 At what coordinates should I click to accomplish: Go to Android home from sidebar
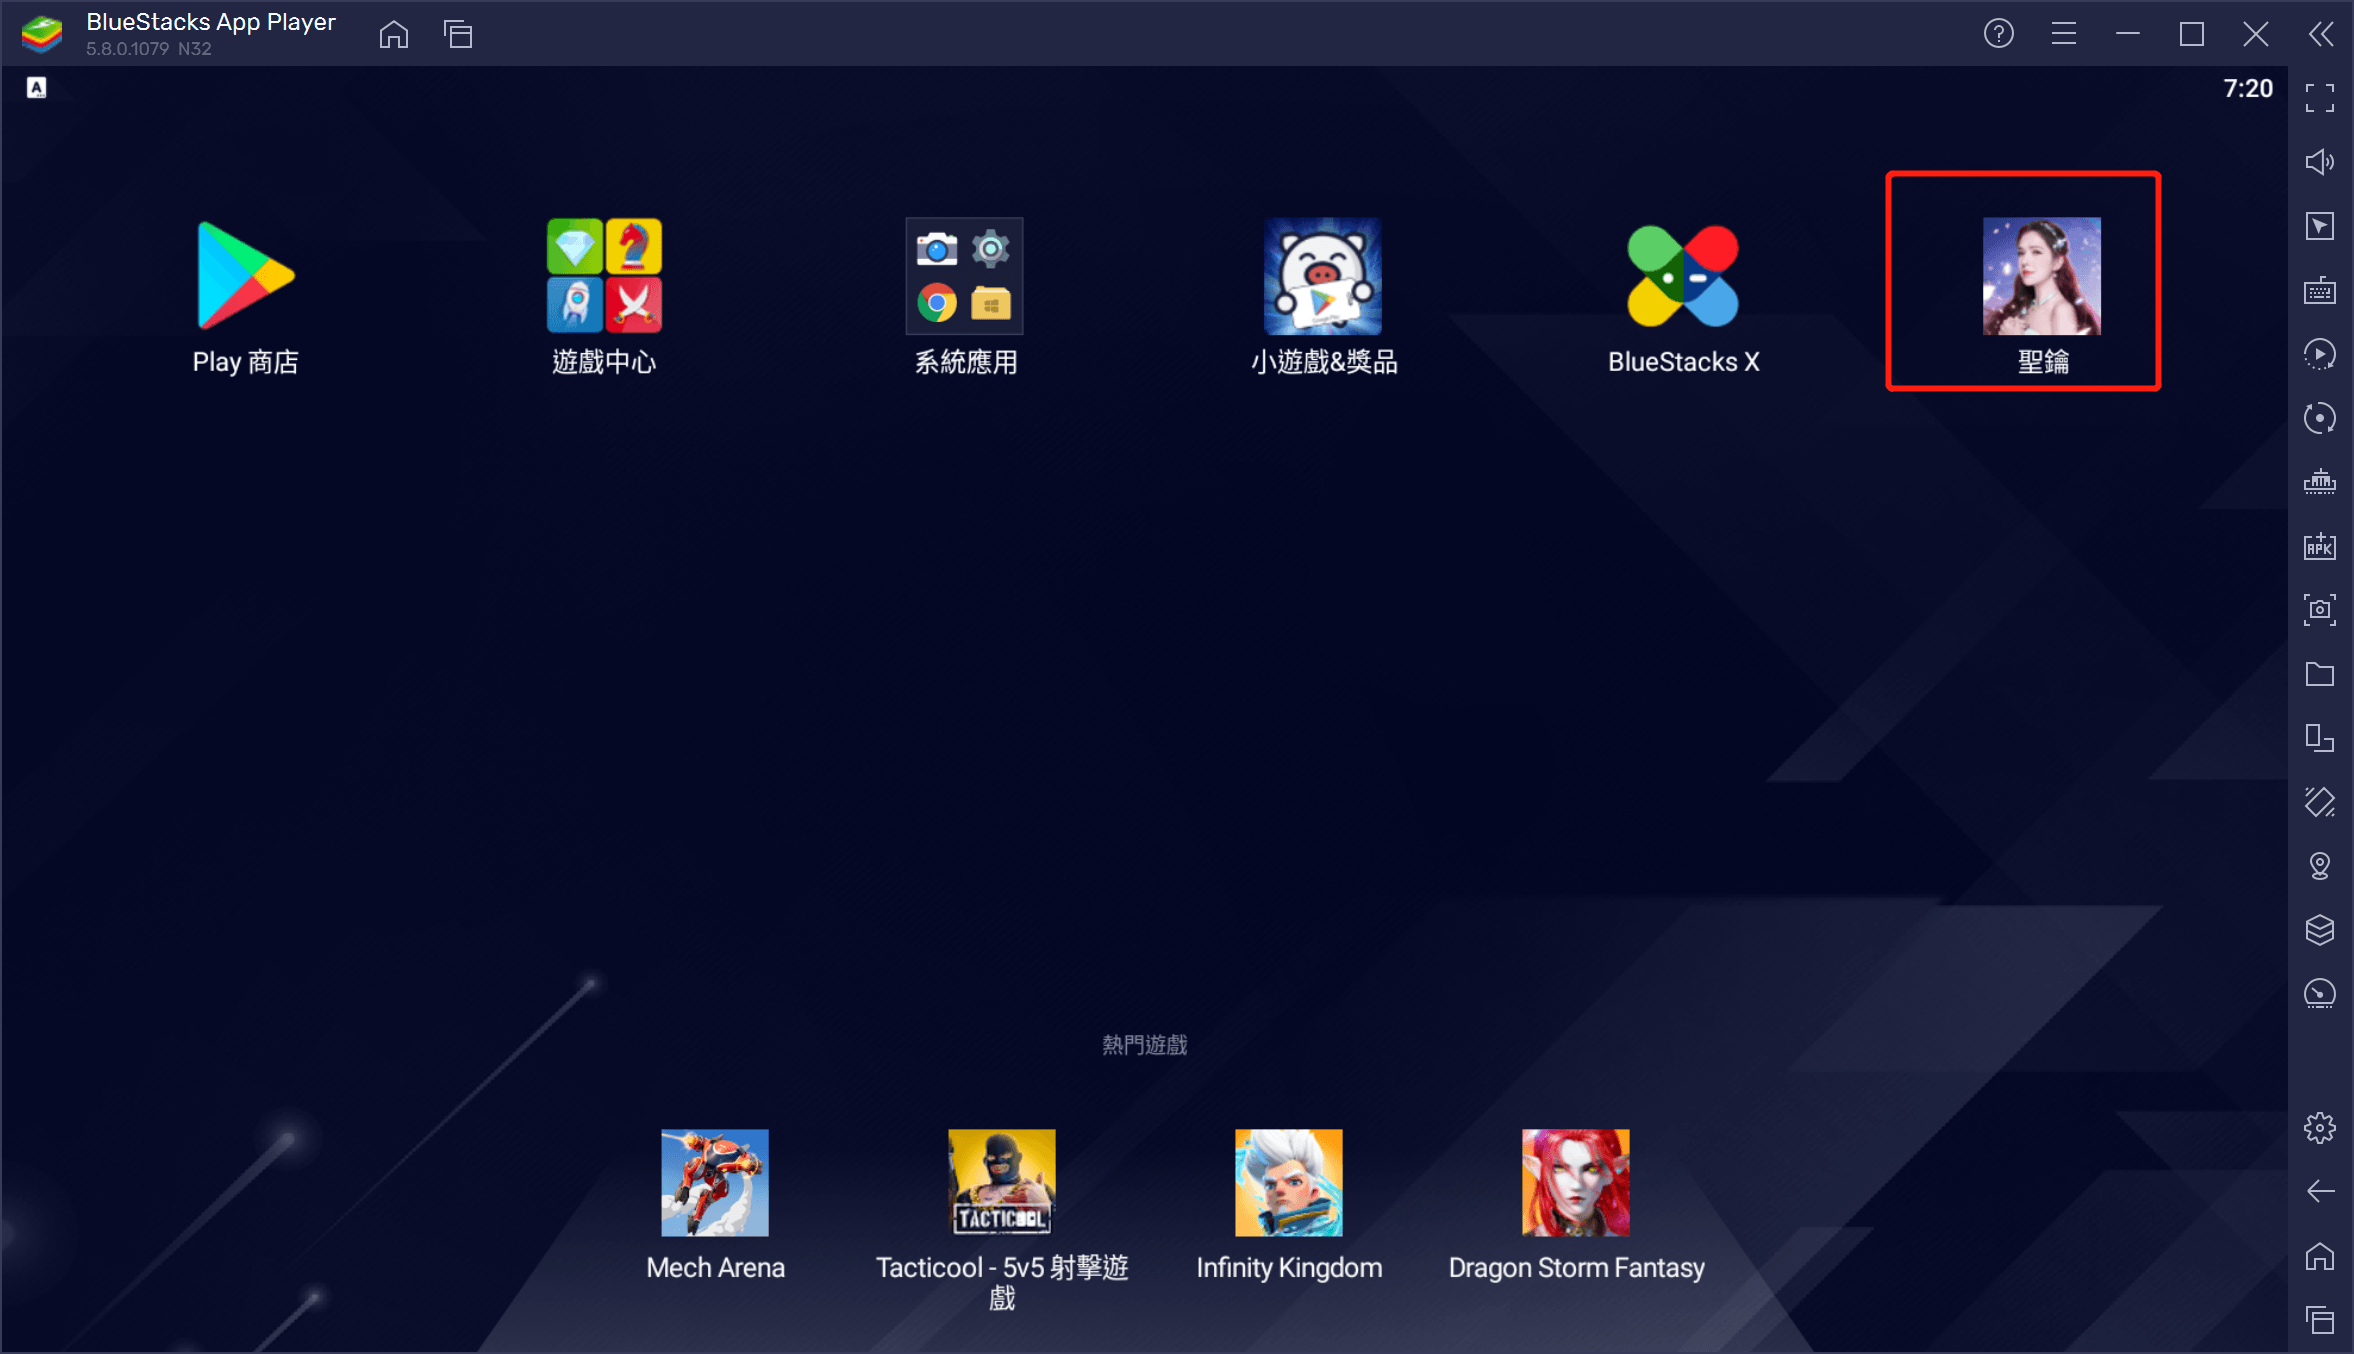pyautogui.click(x=2320, y=1256)
